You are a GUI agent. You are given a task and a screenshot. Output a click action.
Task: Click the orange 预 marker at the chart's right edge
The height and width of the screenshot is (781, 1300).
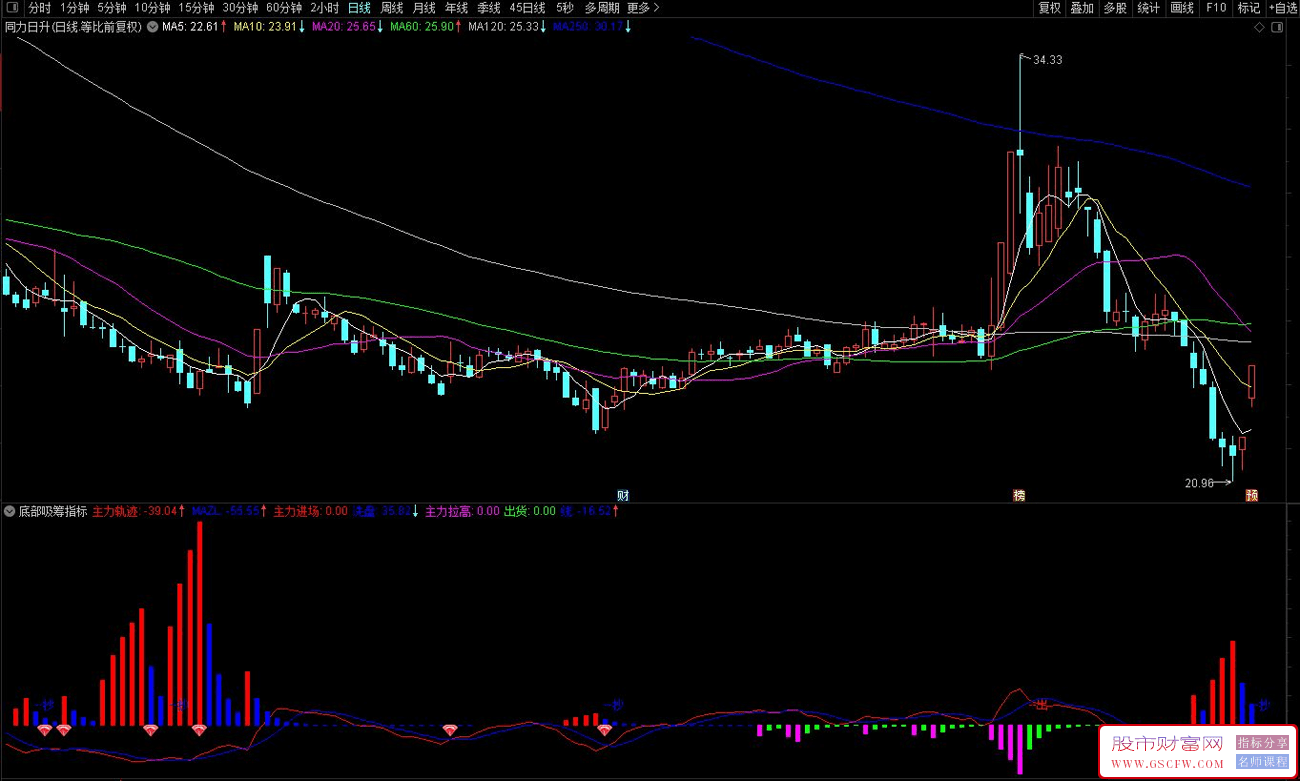(x=1251, y=495)
